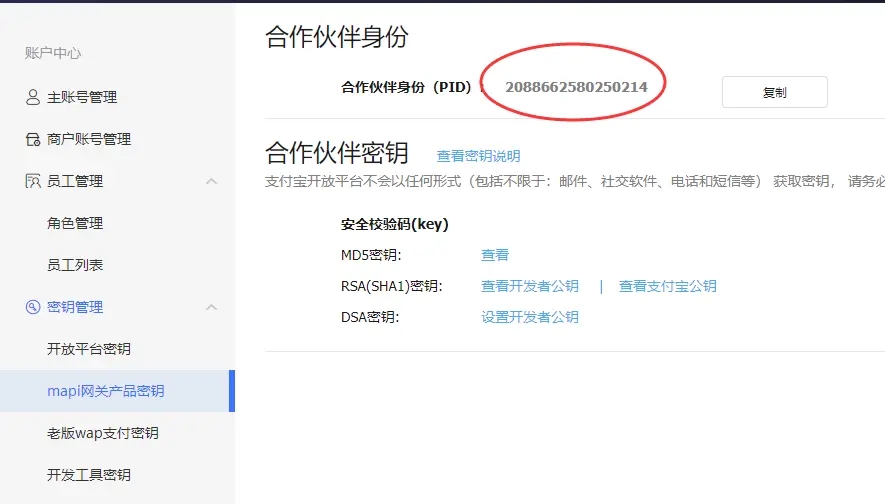Collapse the 员工管理 section chevron
Viewport: 885px width, 504px height.
[x=211, y=181]
